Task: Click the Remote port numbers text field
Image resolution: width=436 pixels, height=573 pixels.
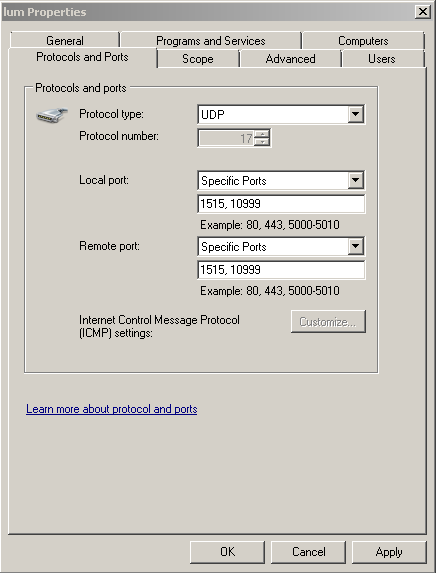Action: click(x=281, y=270)
